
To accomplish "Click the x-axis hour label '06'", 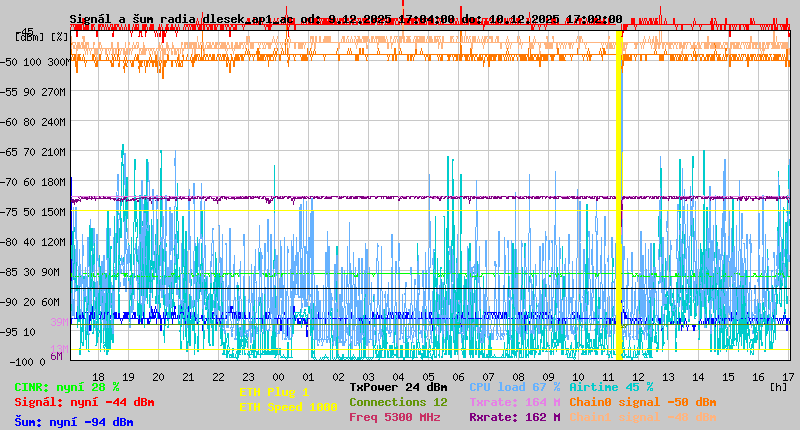I will (x=459, y=377).
